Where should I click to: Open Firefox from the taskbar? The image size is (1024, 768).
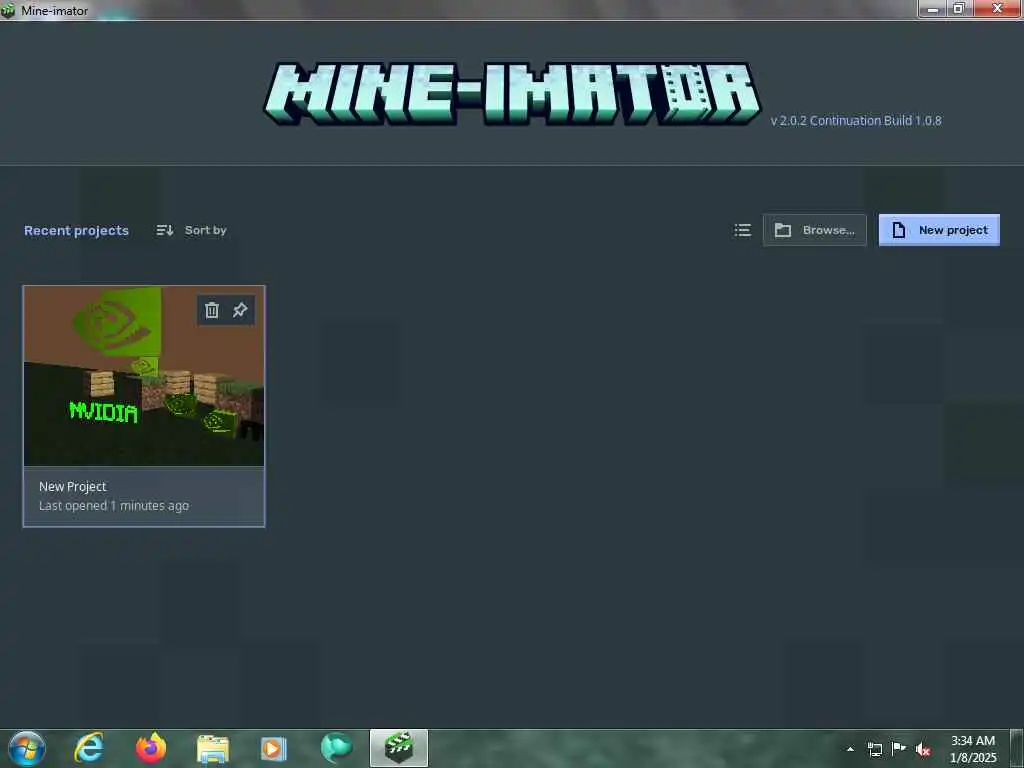[x=151, y=748]
